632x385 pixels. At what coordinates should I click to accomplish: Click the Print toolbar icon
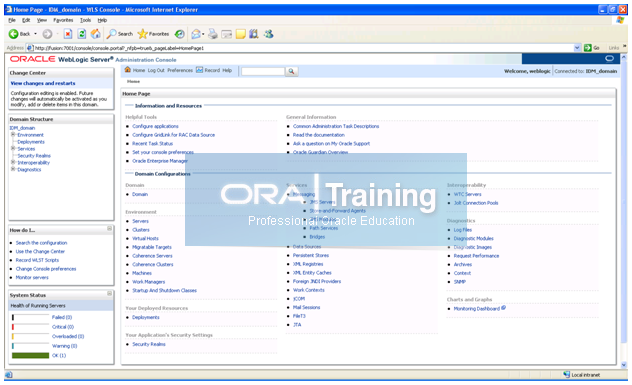212,34
